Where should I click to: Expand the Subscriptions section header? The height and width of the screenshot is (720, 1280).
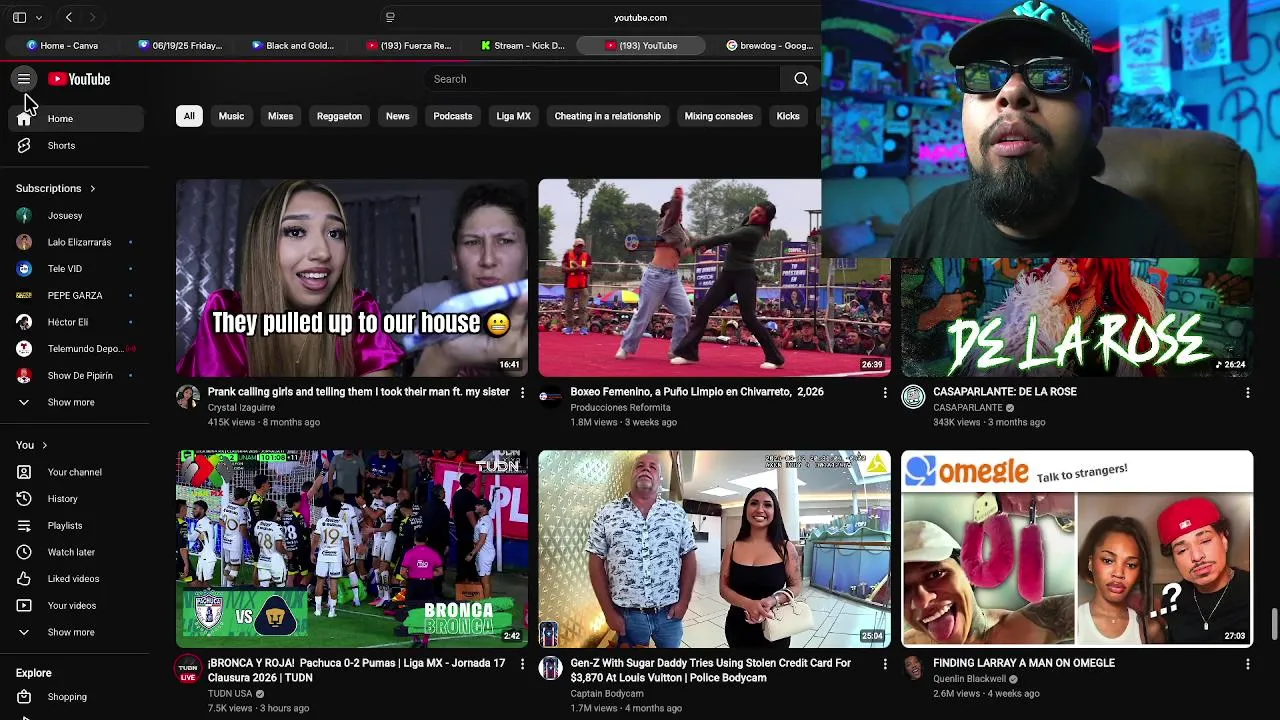click(56, 189)
